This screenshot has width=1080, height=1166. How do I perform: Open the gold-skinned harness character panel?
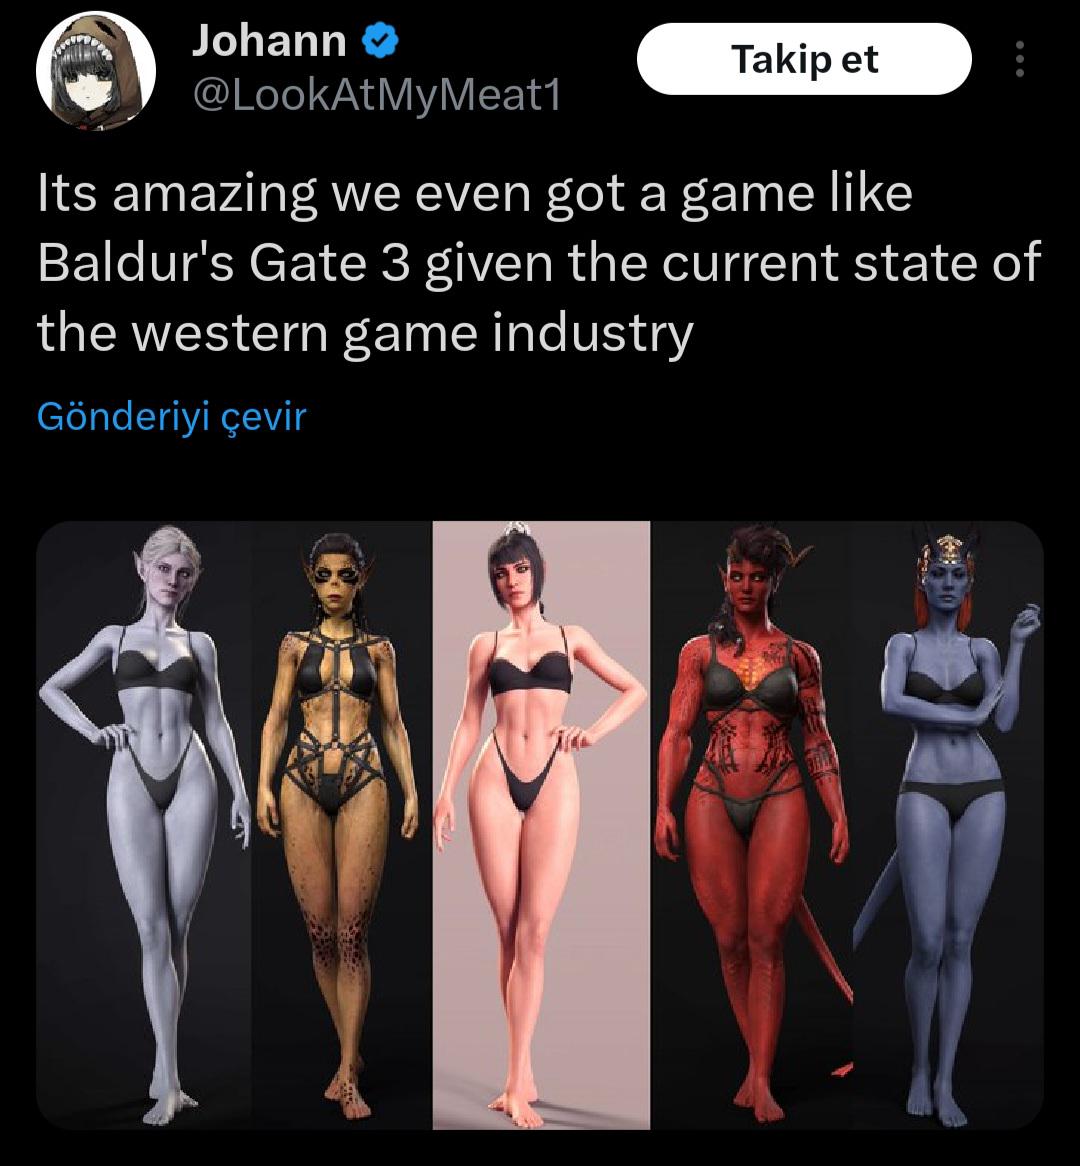[x=341, y=825]
